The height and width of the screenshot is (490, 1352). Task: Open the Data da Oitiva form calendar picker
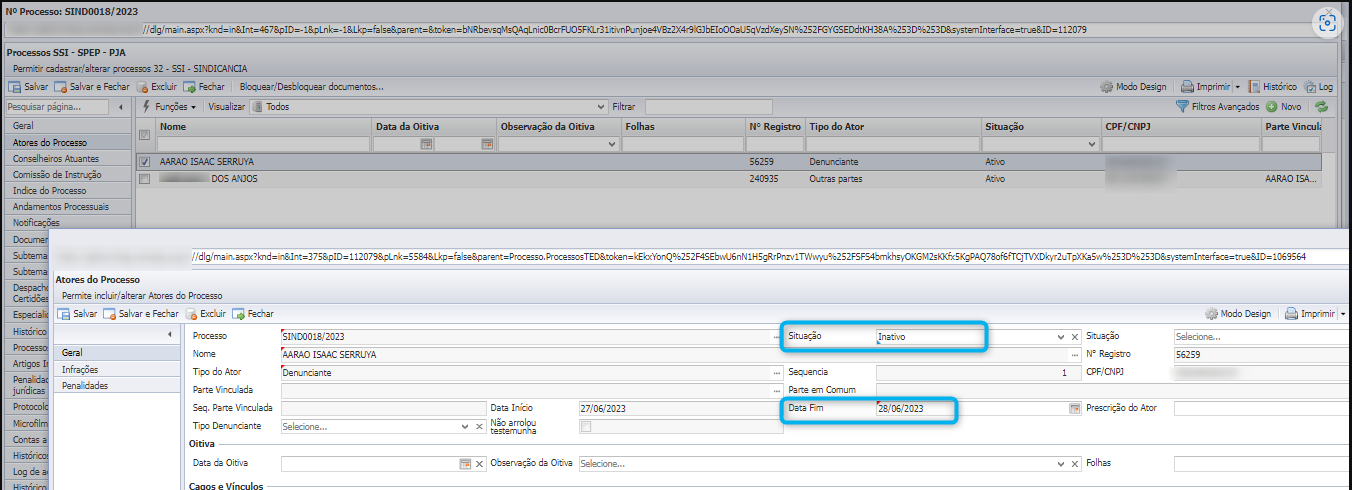tap(465, 464)
